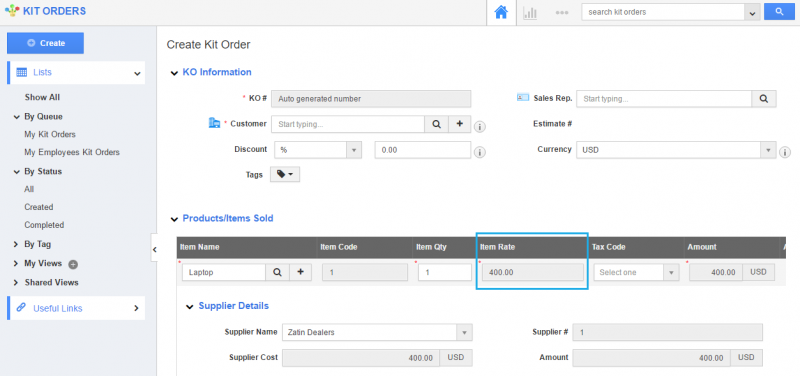Click the Discount value 0.00 field

tap(422, 150)
